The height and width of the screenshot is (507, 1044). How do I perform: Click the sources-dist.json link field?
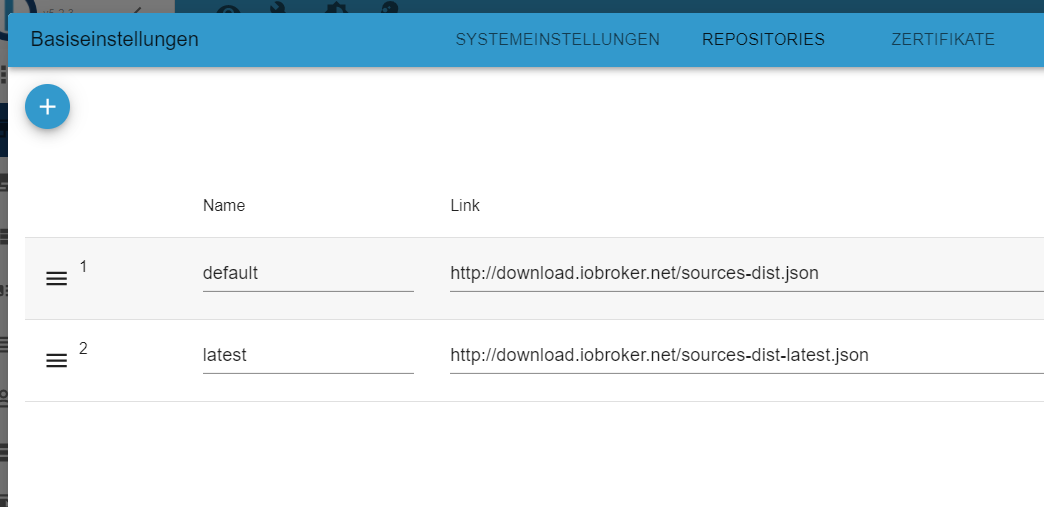[745, 273]
